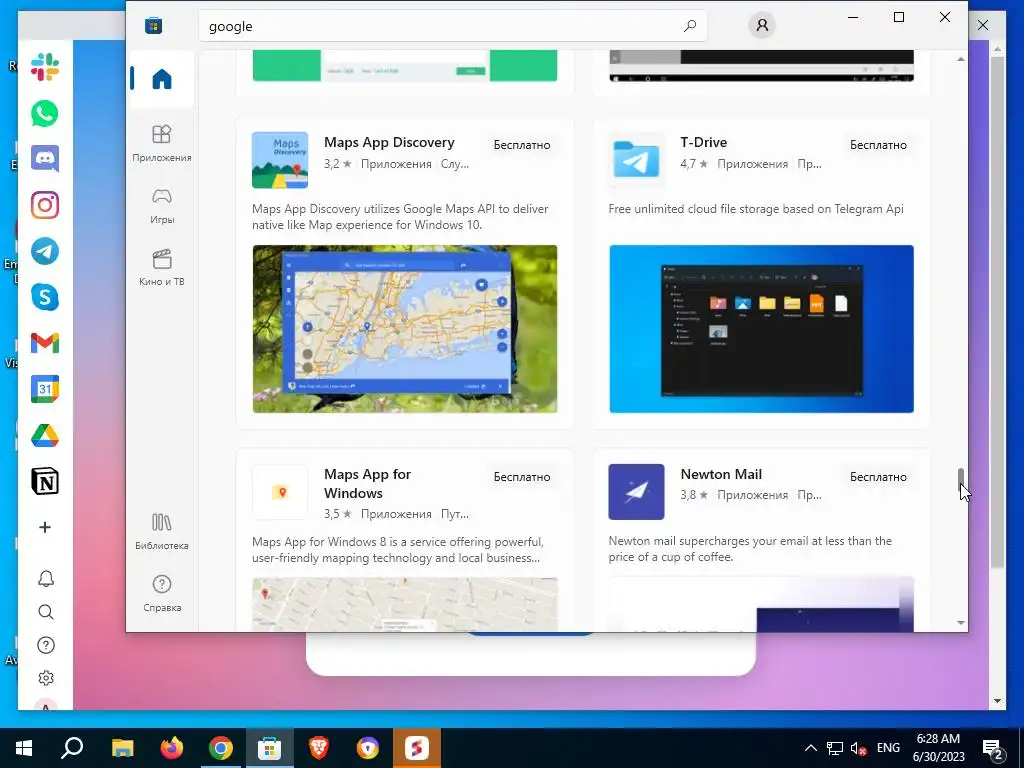The height and width of the screenshot is (768, 1024).
Task: Open Maps App Discovery app icon
Action: (280, 160)
